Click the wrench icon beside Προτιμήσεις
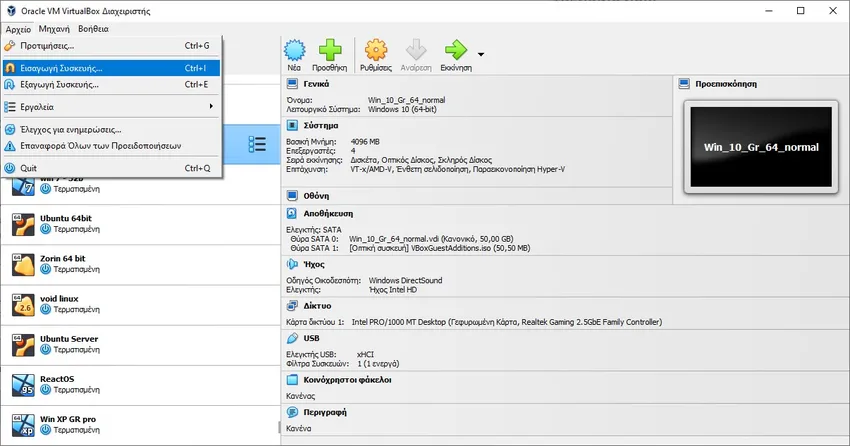 coord(10,46)
